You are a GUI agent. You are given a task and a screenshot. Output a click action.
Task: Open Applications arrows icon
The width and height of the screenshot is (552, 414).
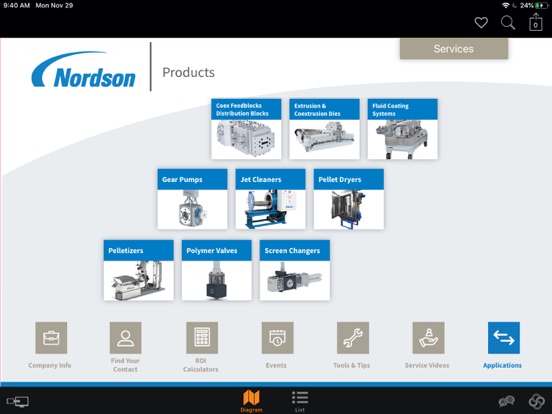(x=504, y=338)
